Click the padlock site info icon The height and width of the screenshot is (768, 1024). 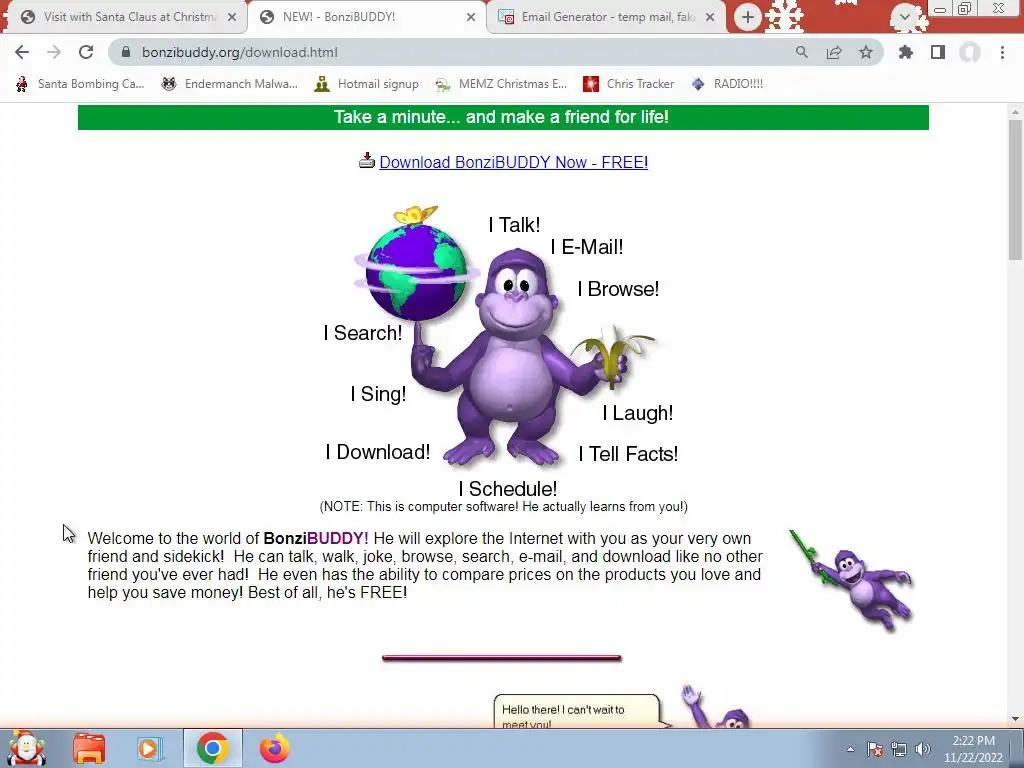click(126, 52)
